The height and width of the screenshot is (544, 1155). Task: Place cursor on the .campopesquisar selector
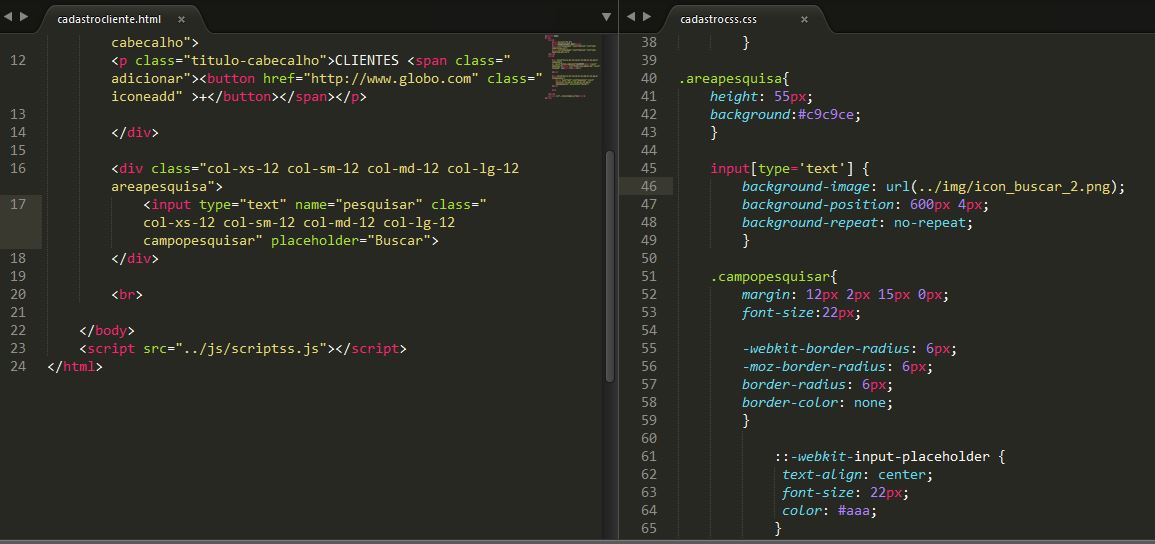[771, 276]
